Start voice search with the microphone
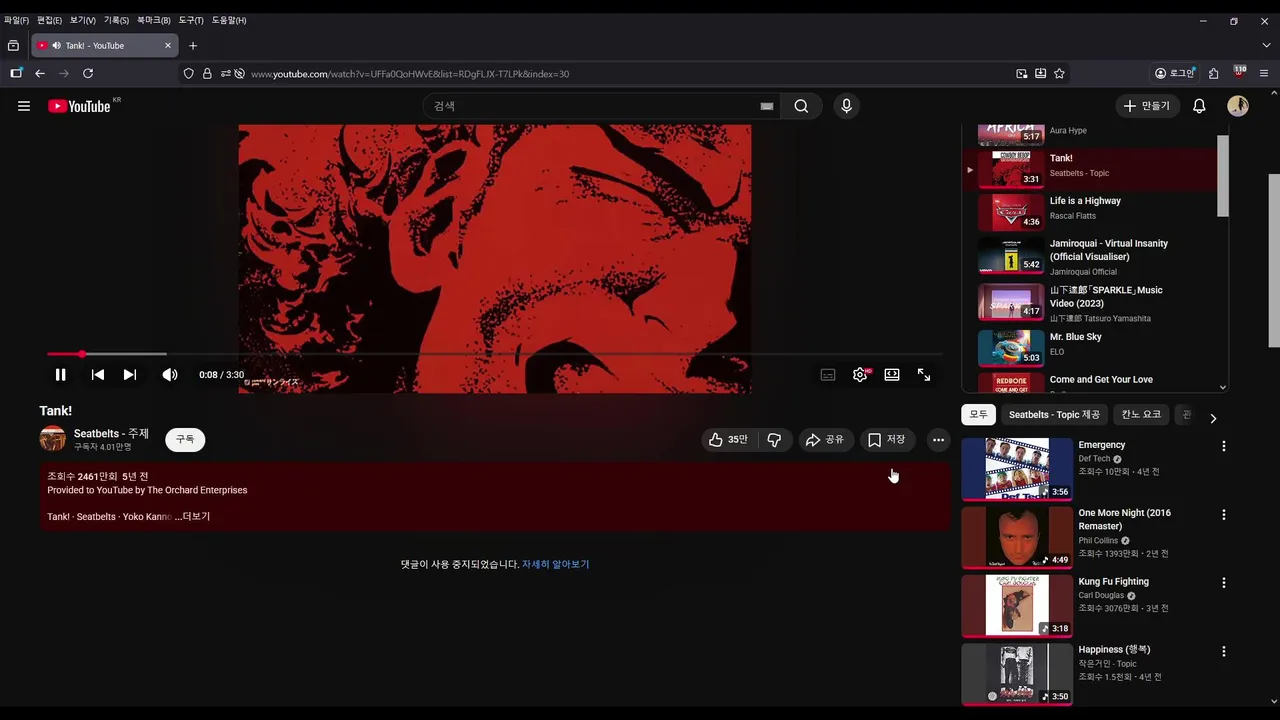This screenshot has width=1280, height=720. [847, 106]
